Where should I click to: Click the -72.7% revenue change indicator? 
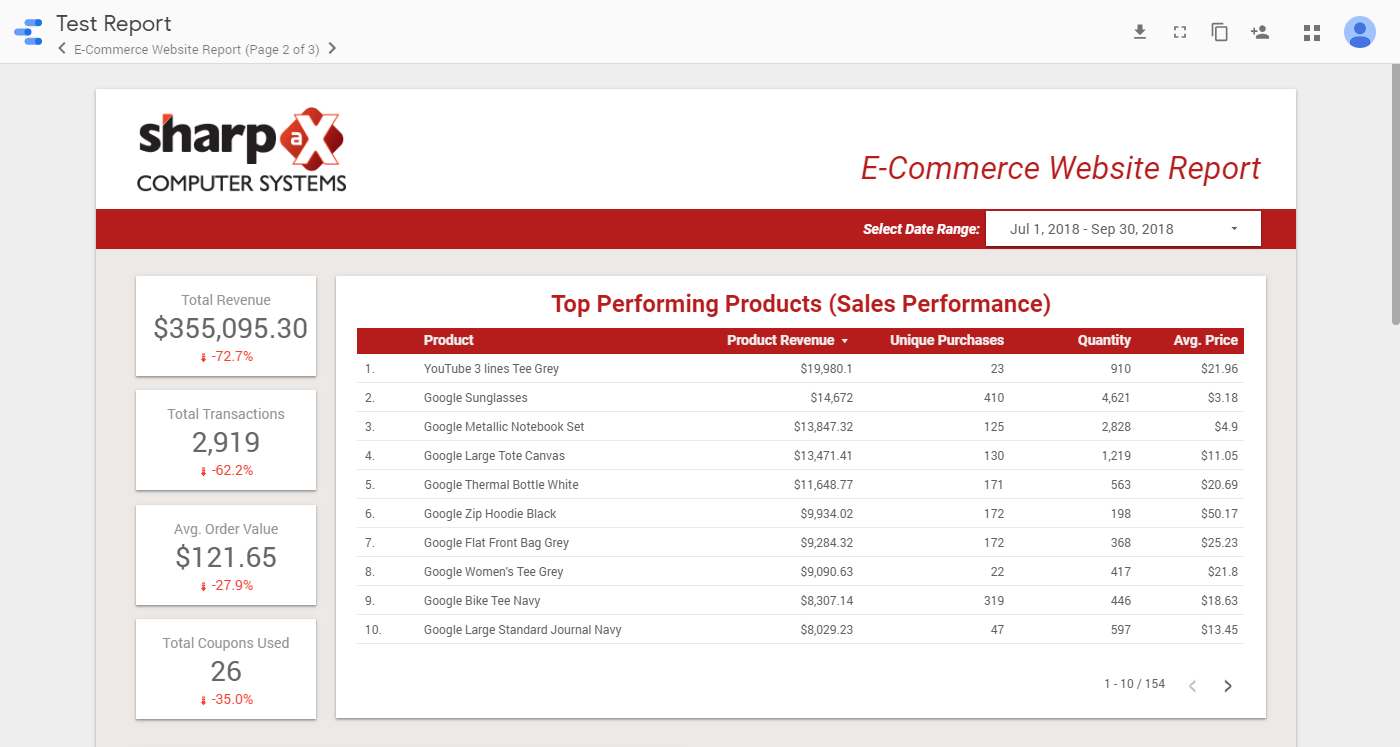click(226, 356)
